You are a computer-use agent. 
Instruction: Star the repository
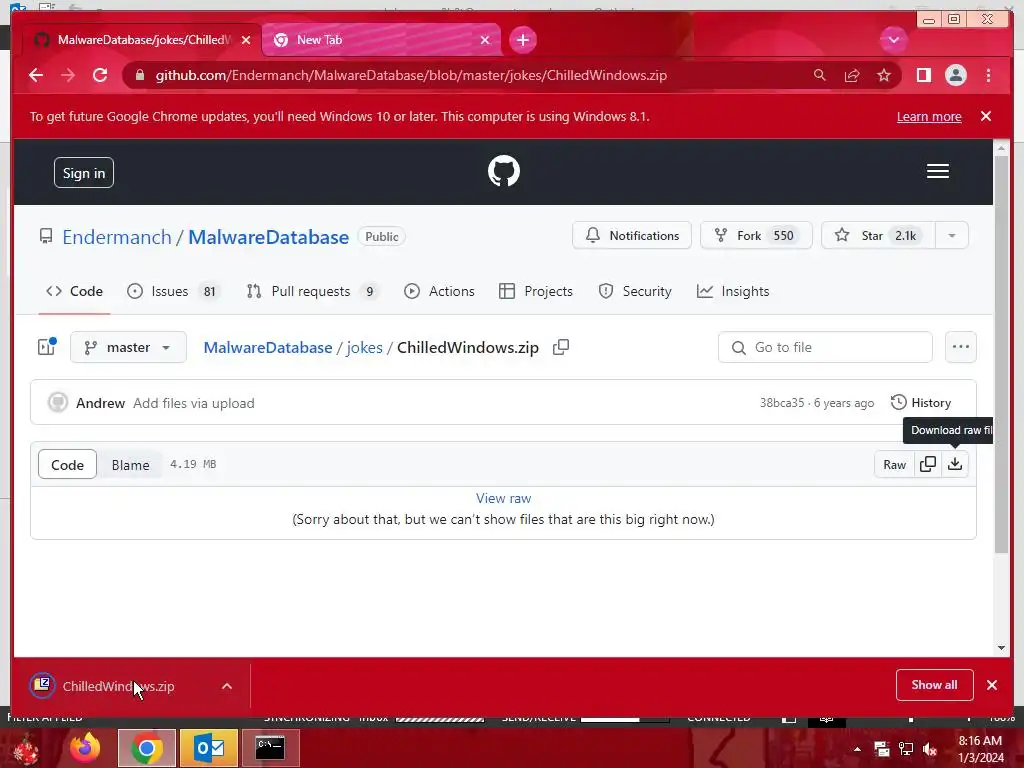pyautogui.click(x=877, y=235)
